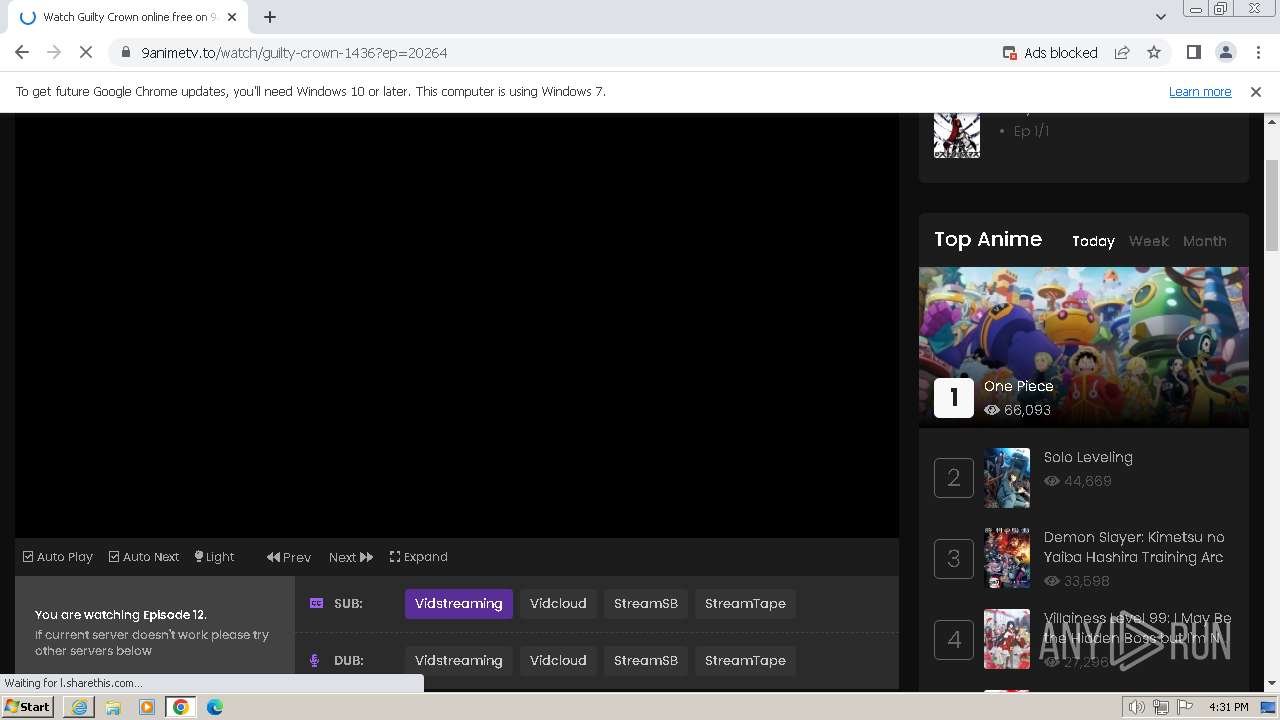Select SUB Vidstreaming server
Screen dimensions: 1280x720
point(459,604)
